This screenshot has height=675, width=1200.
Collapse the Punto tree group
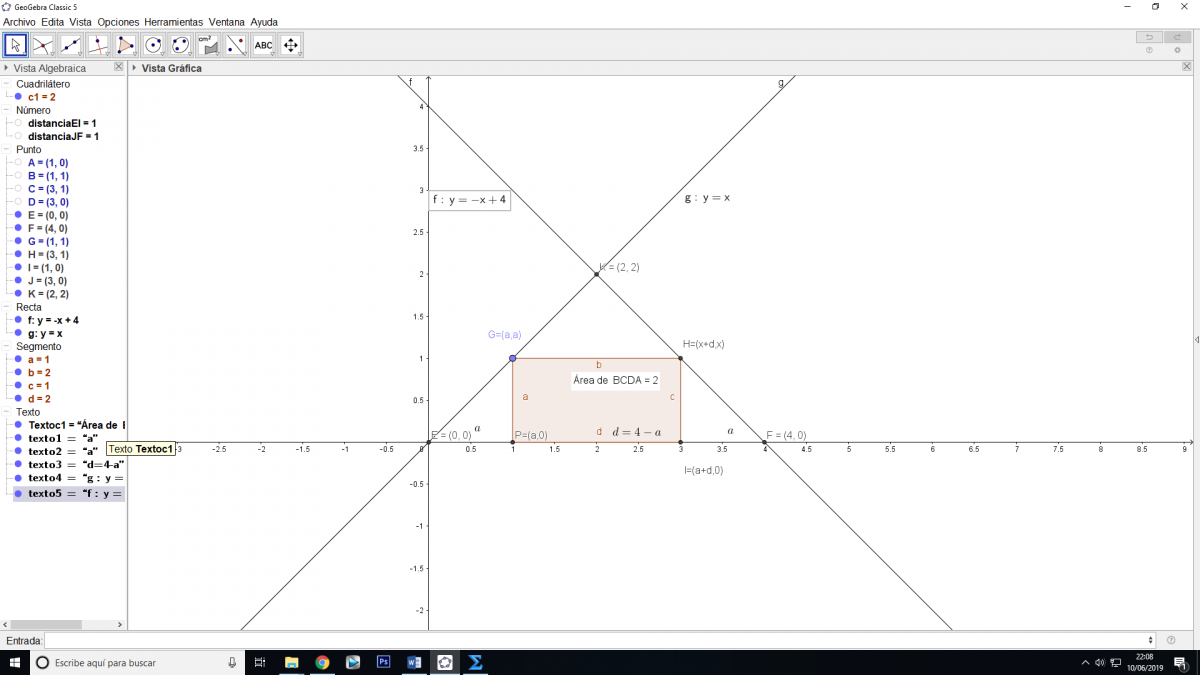coord(7,149)
